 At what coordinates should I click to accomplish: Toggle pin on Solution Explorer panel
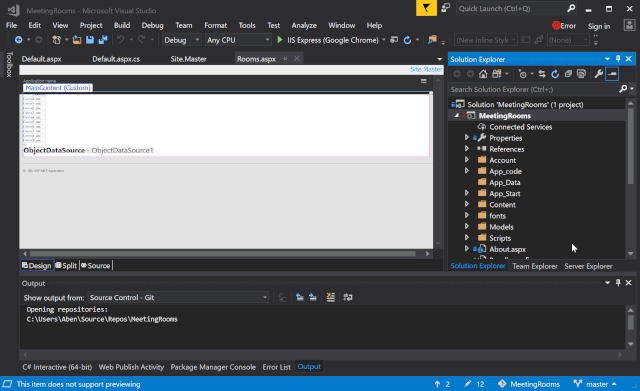coord(618,59)
